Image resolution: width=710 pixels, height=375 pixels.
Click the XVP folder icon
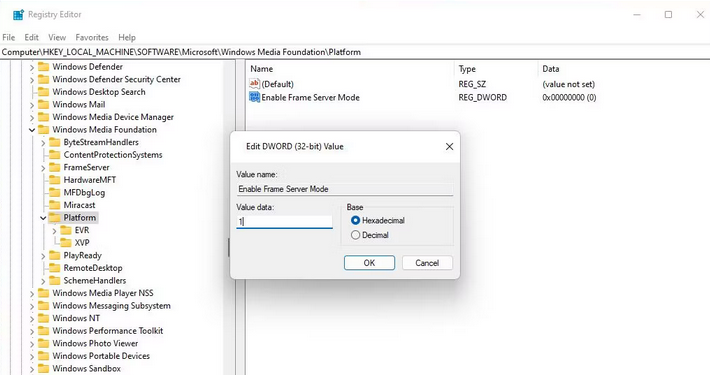click(66, 243)
